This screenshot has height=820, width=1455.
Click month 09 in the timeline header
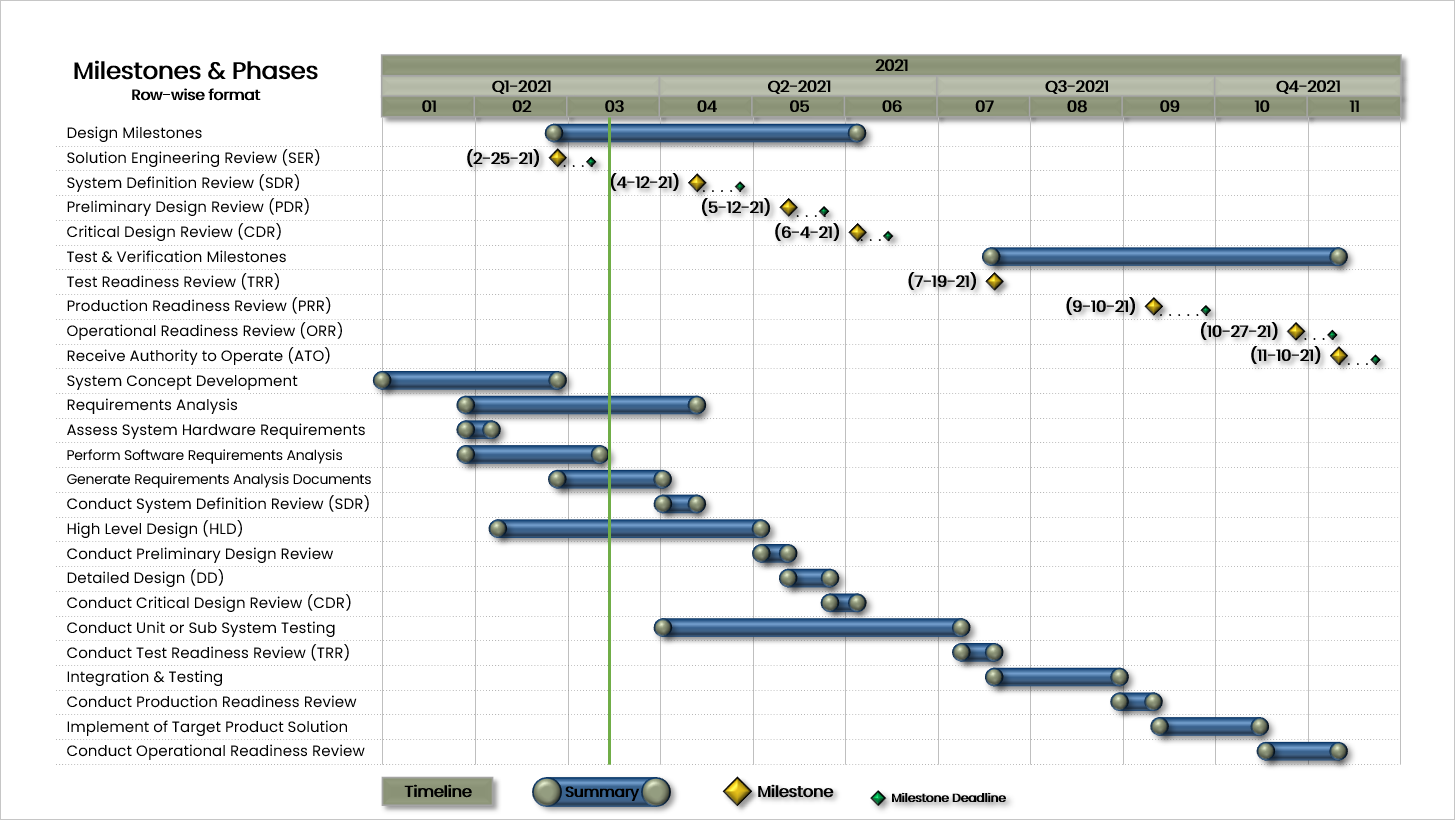tap(1170, 107)
